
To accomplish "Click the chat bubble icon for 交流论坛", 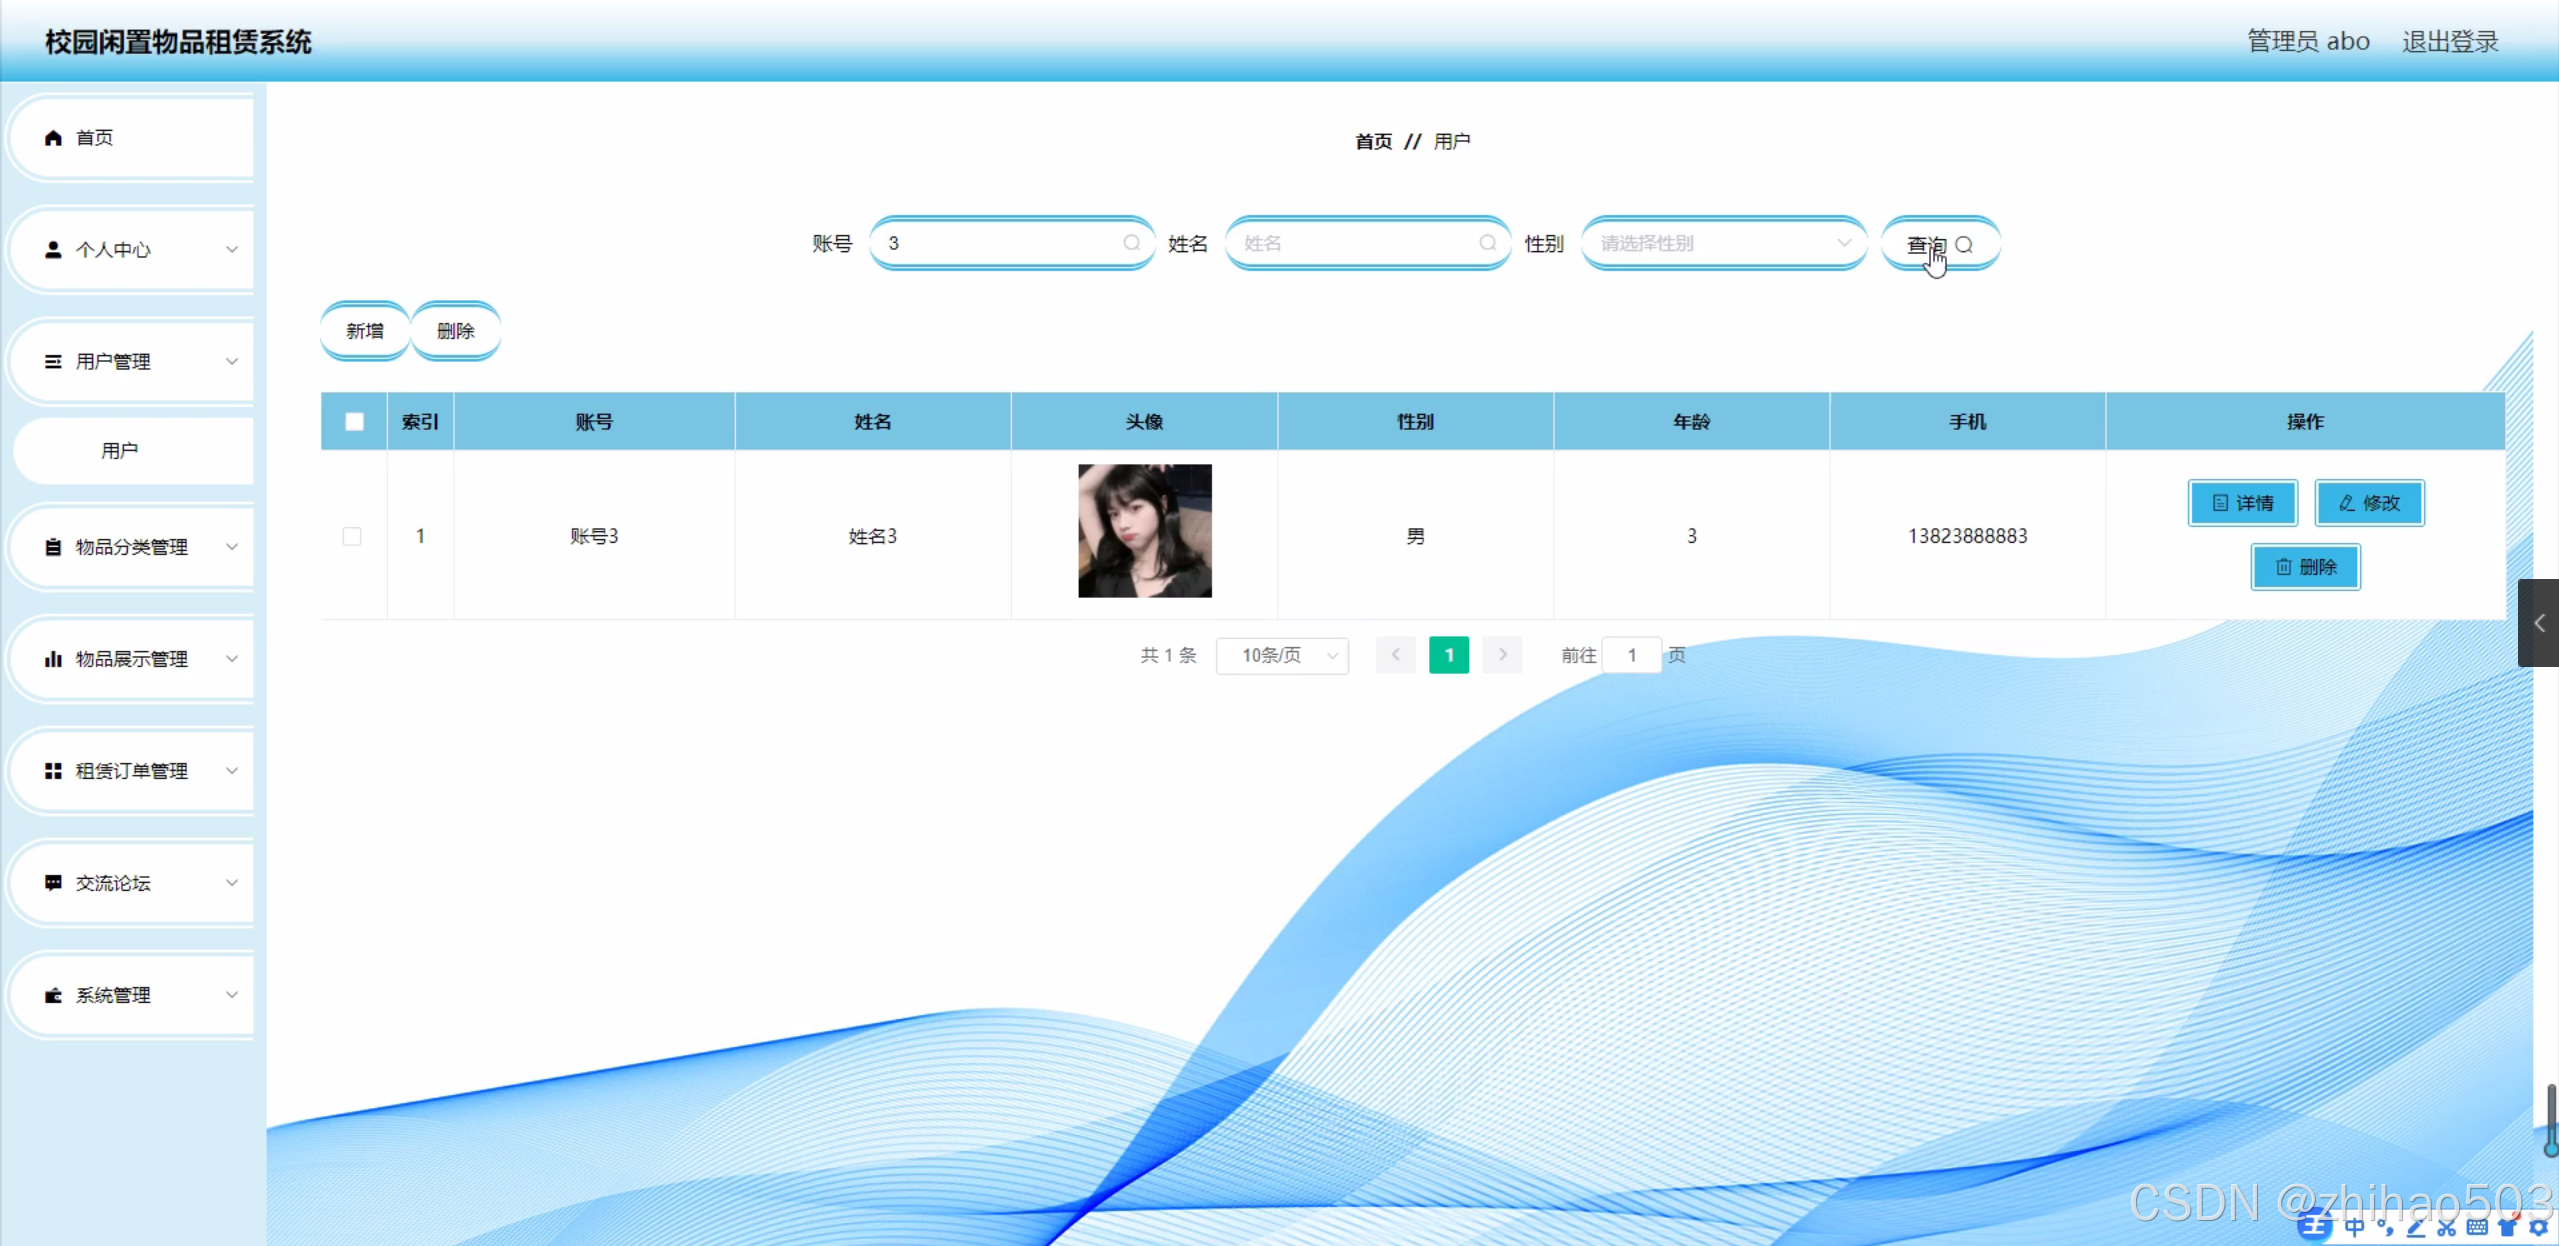I will point(53,883).
